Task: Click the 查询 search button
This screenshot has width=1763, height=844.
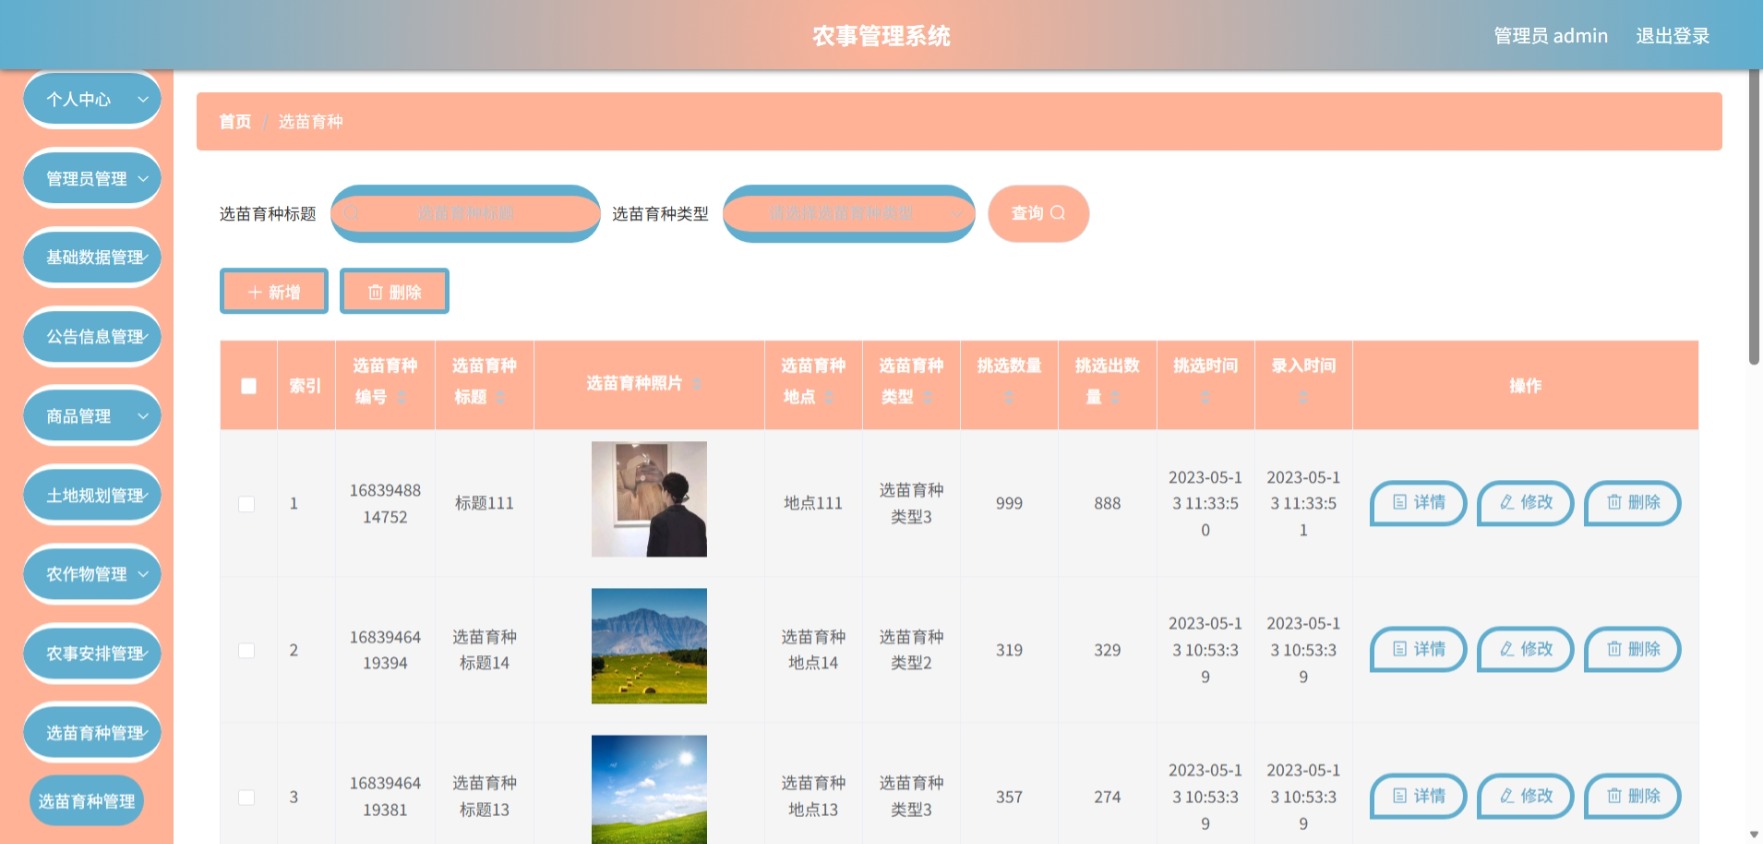Action: pos(1038,213)
